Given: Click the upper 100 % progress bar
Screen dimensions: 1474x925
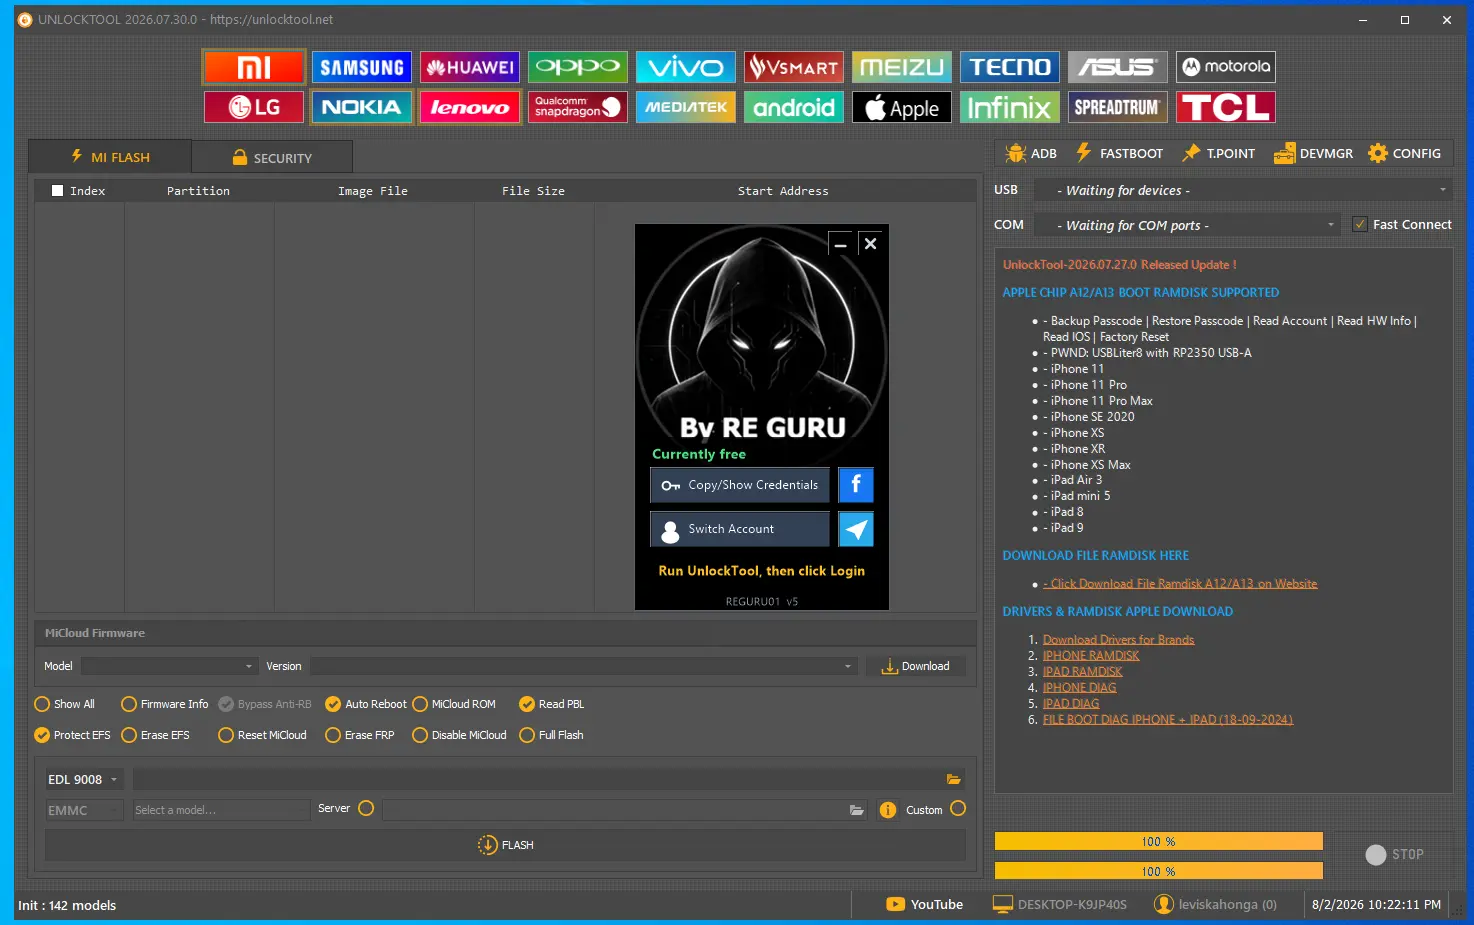Looking at the screenshot, I should [1159, 842].
